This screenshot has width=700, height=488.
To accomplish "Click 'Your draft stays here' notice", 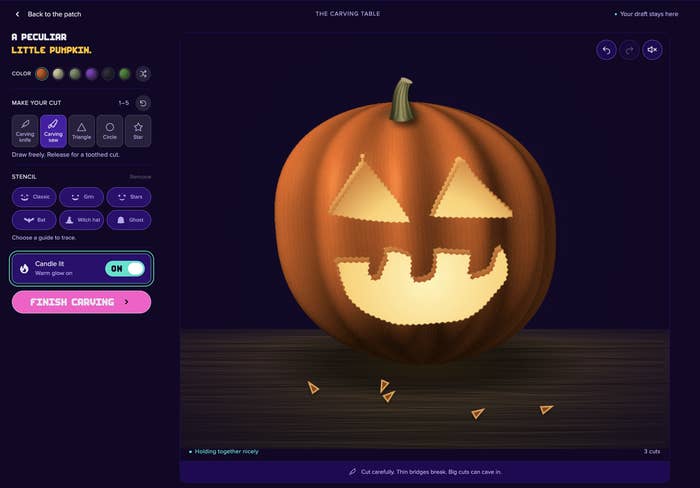I will tap(649, 14).
